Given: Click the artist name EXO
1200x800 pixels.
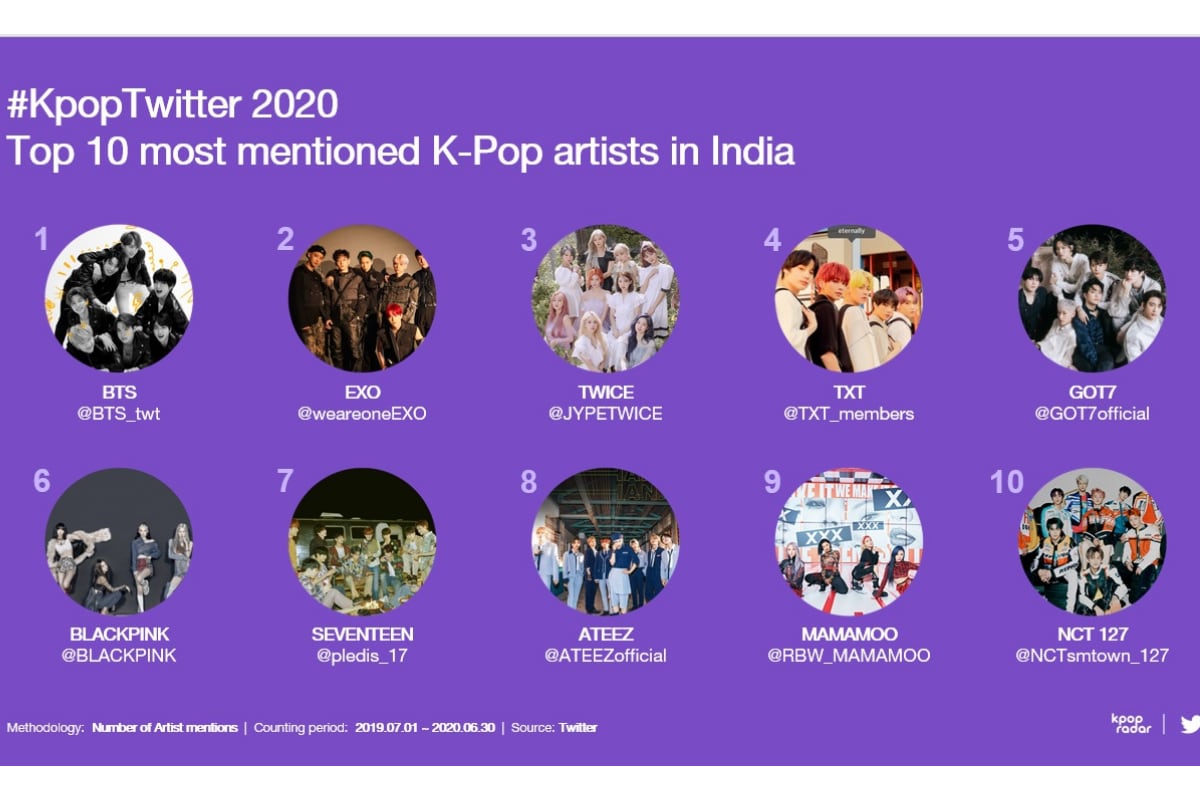Looking at the screenshot, I should click(x=362, y=392).
